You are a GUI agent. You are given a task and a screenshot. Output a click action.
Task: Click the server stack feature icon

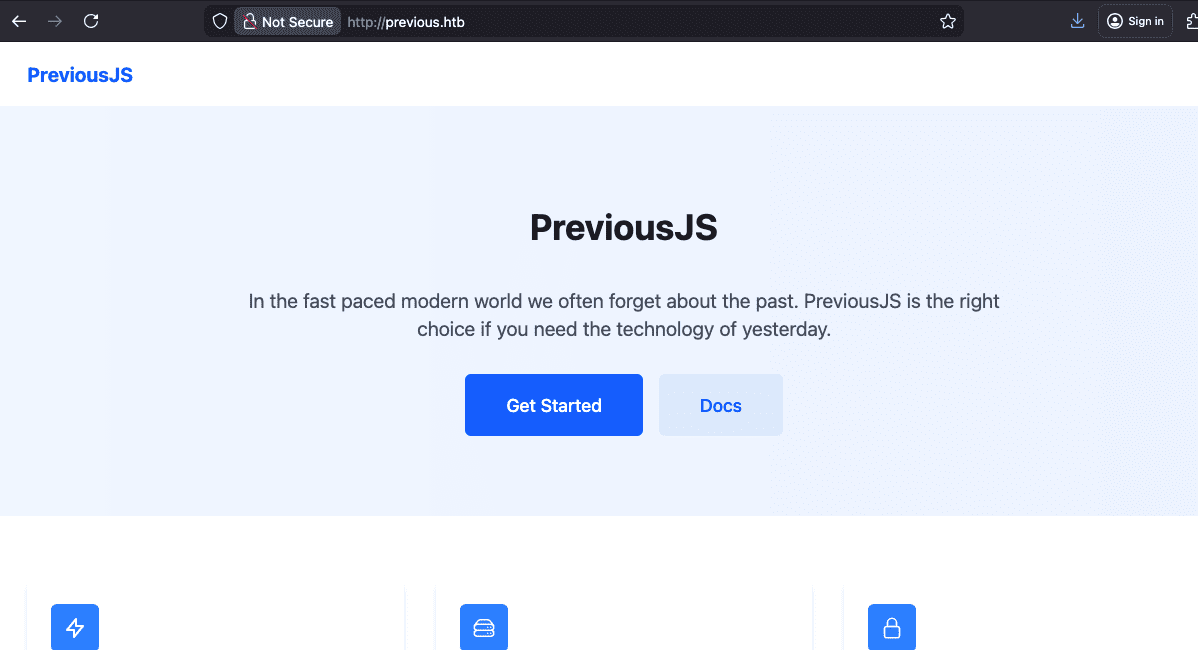[484, 627]
